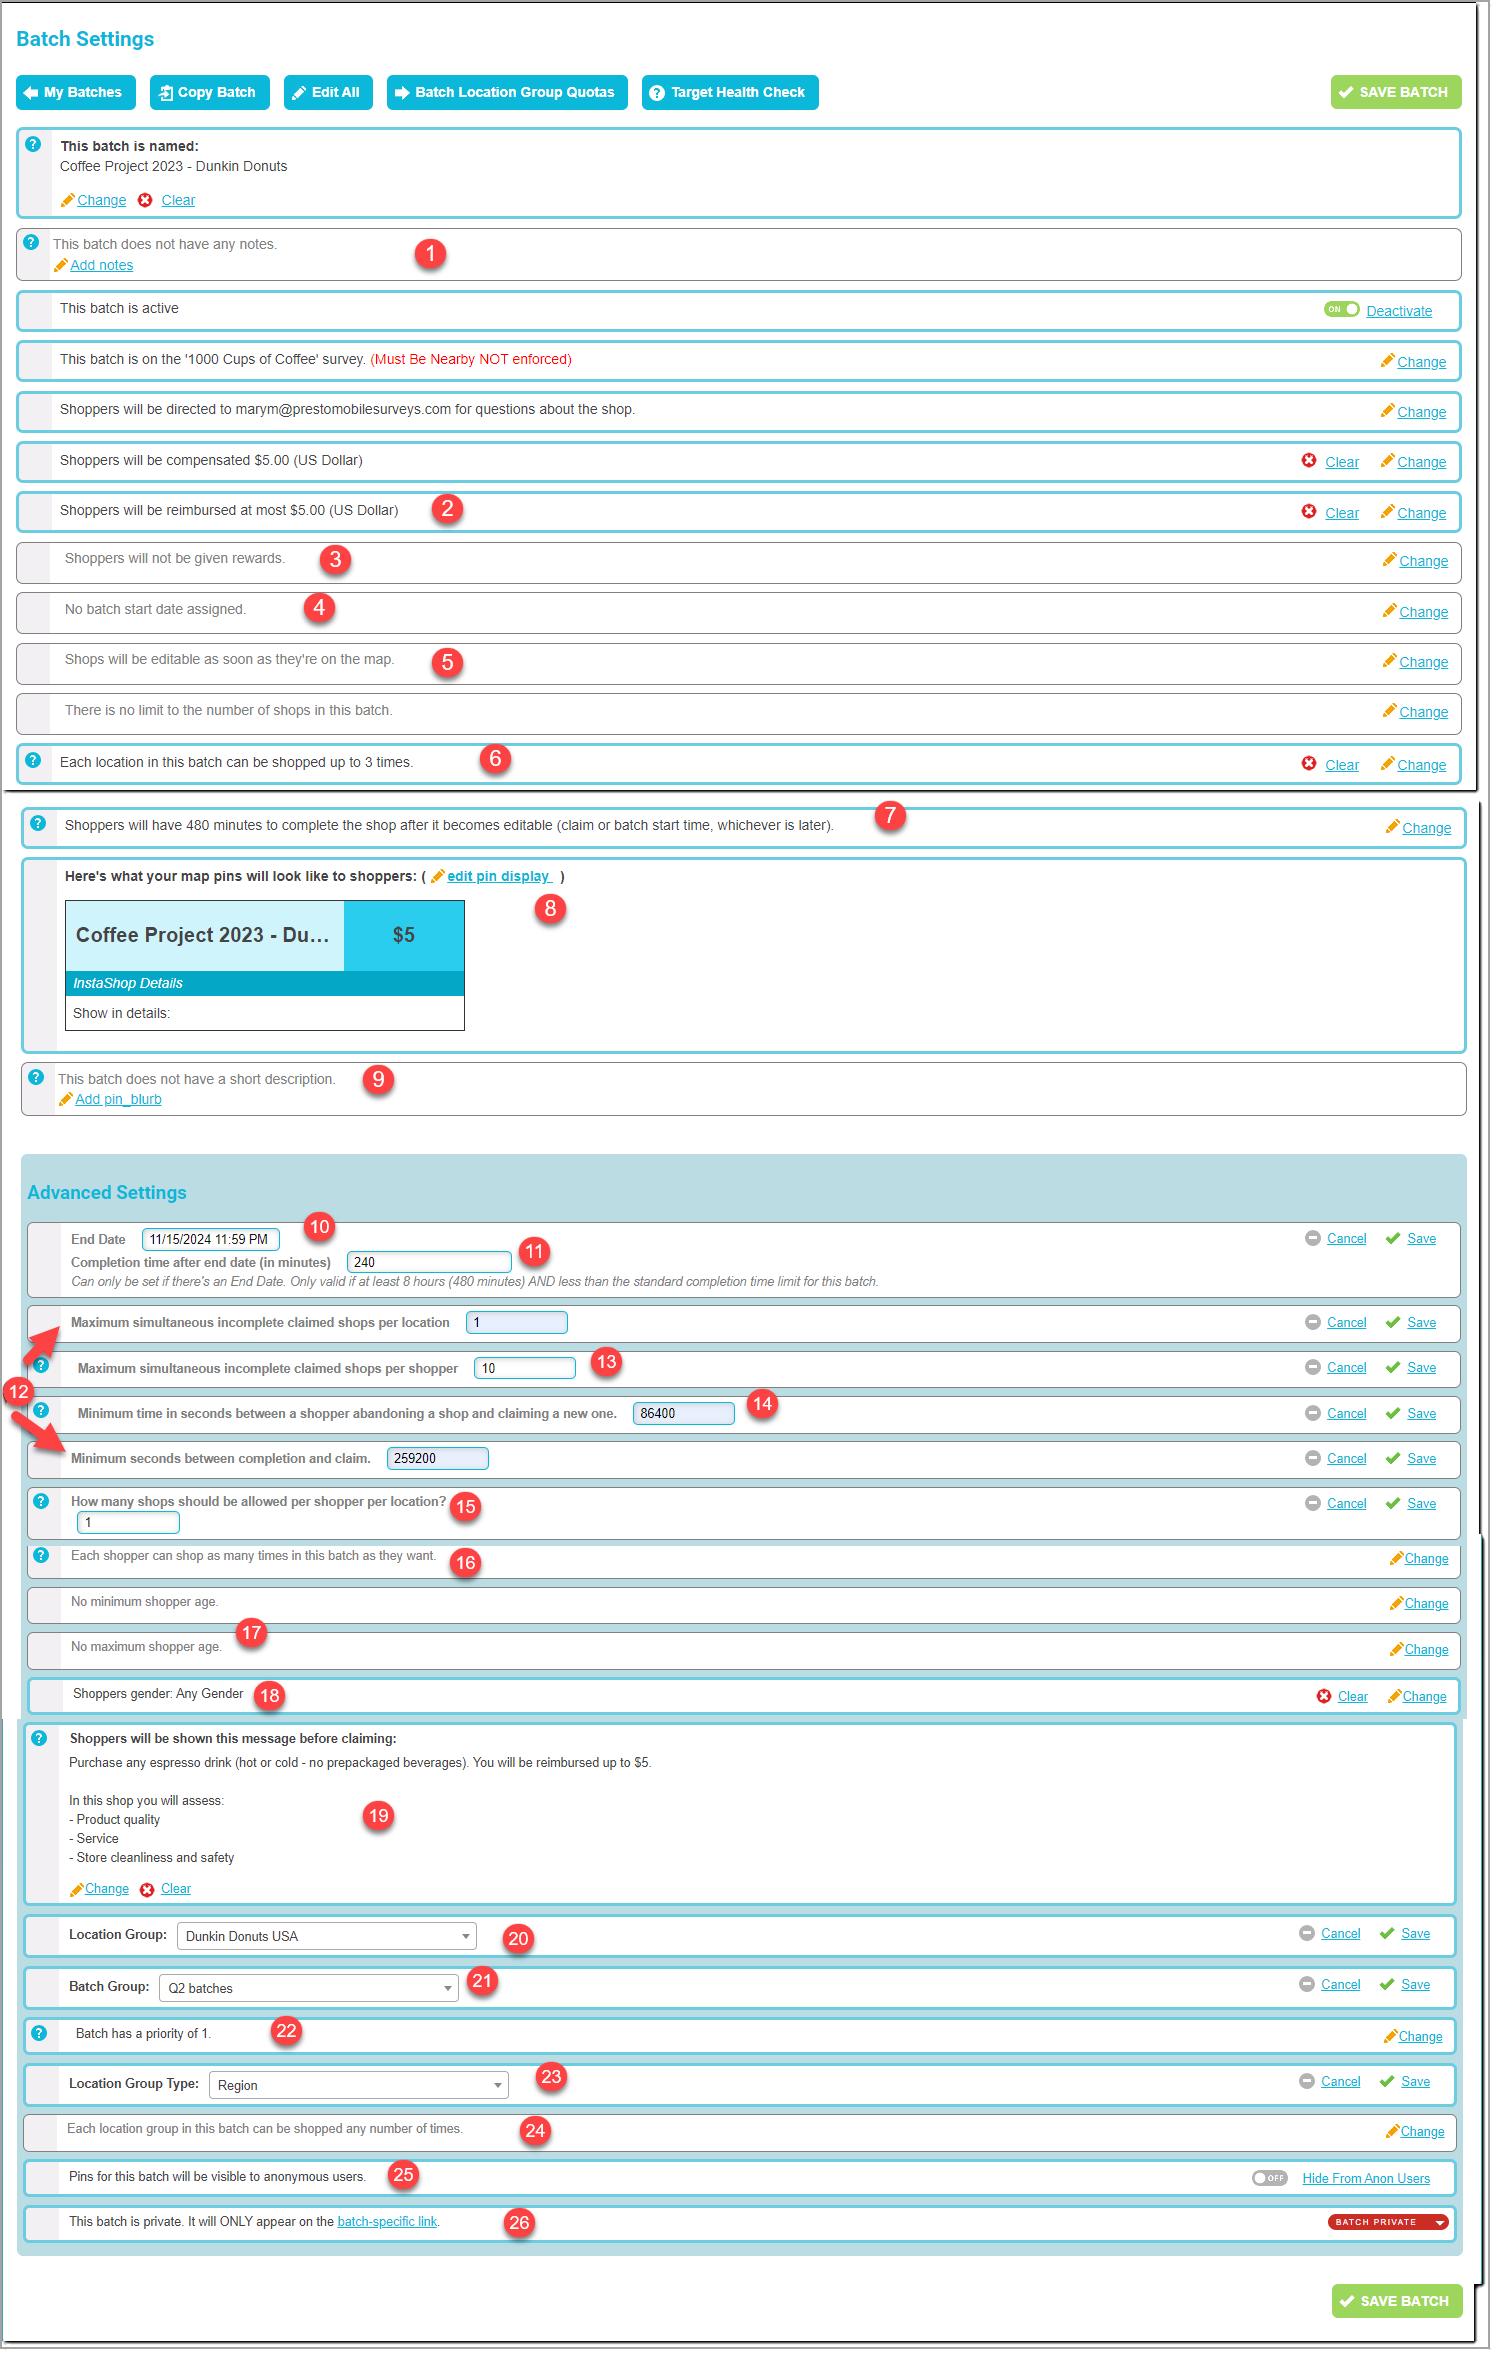Image resolution: width=1496 pixels, height=2355 pixels.
Task: Open the Location Group Type Region dropdown
Action: pyautogui.click(x=359, y=2085)
